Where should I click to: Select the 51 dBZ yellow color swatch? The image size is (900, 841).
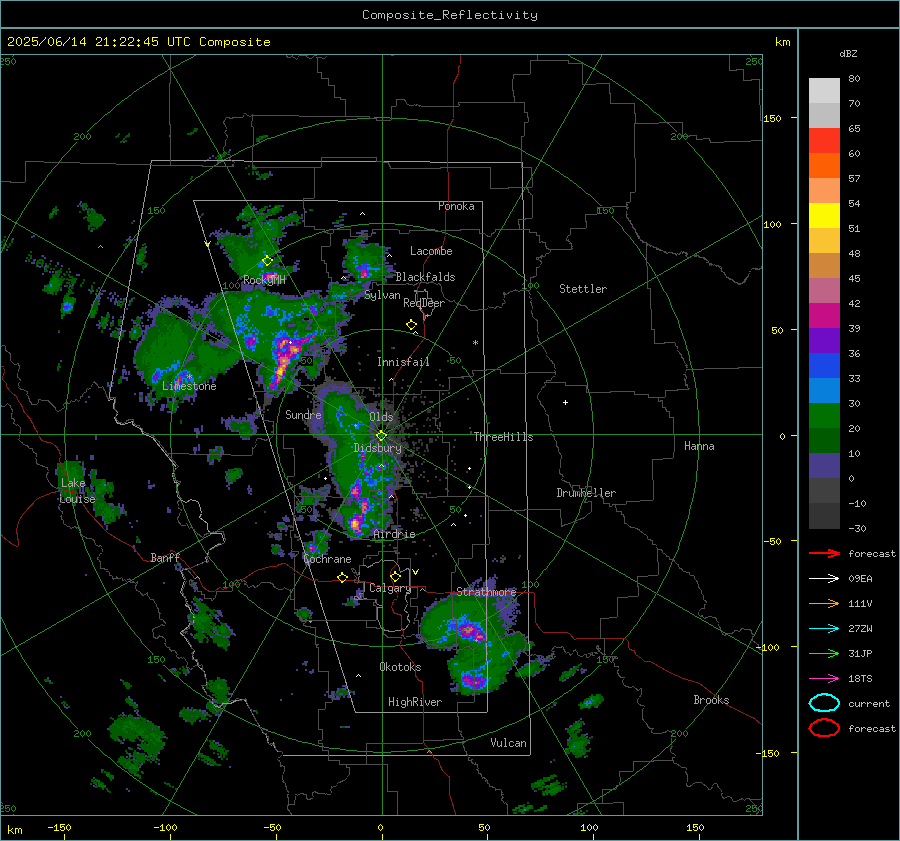(x=824, y=216)
